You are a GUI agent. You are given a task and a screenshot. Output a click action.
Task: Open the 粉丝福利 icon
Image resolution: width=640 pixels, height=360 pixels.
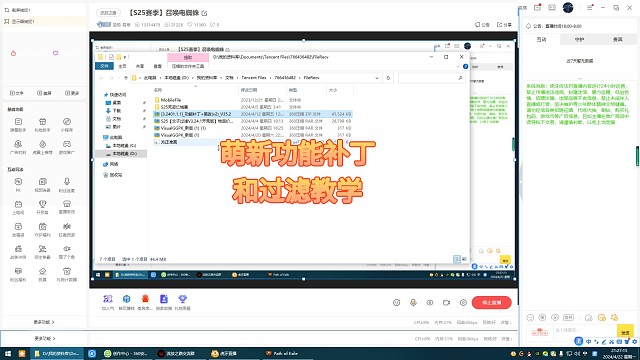[x=18, y=271]
